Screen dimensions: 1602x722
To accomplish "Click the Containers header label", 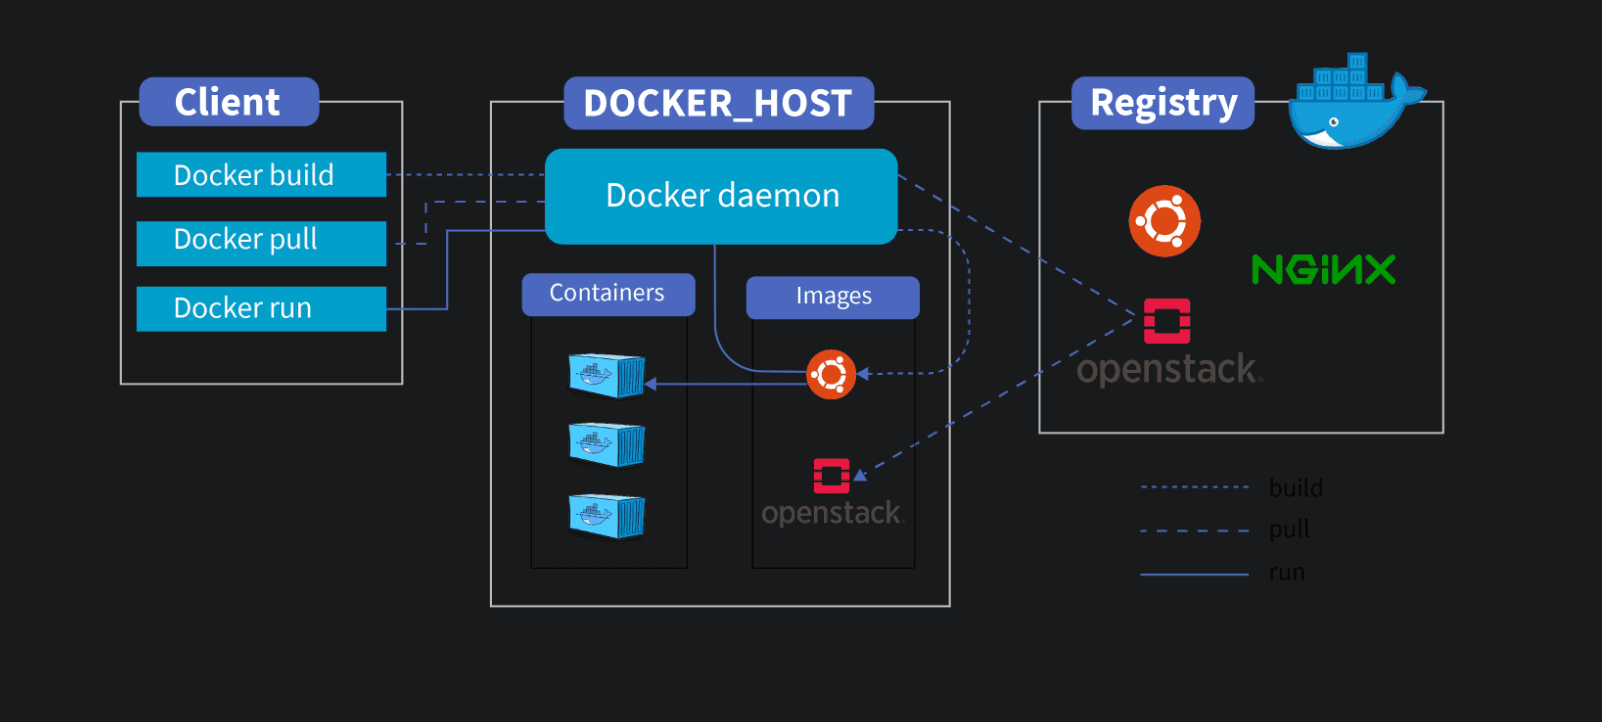I will tap(608, 294).
